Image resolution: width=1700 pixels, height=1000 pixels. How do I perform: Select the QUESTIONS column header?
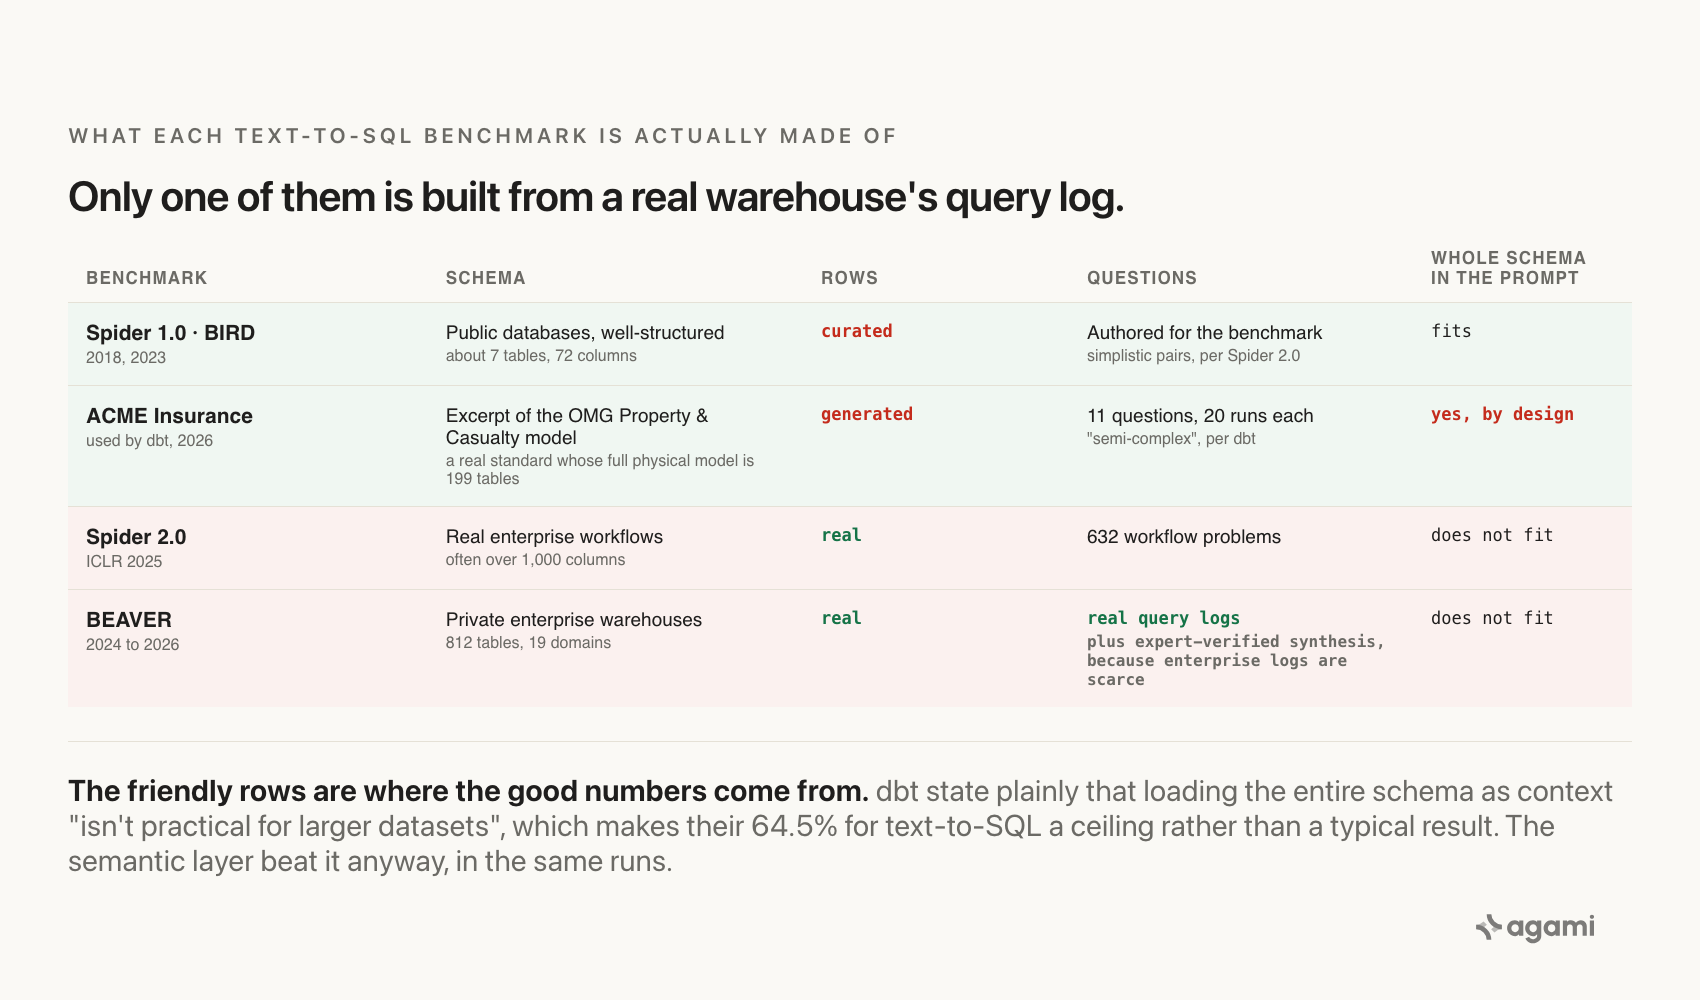(1142, 278)
